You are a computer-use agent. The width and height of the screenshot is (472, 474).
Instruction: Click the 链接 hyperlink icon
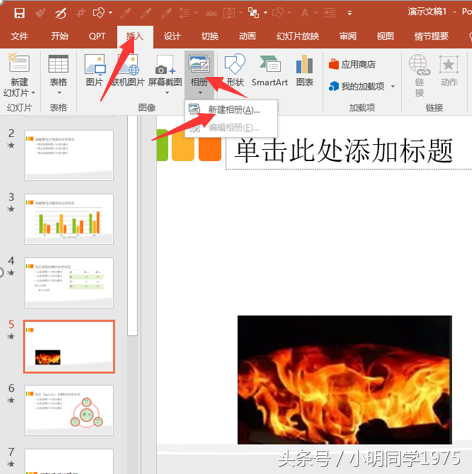419,64
